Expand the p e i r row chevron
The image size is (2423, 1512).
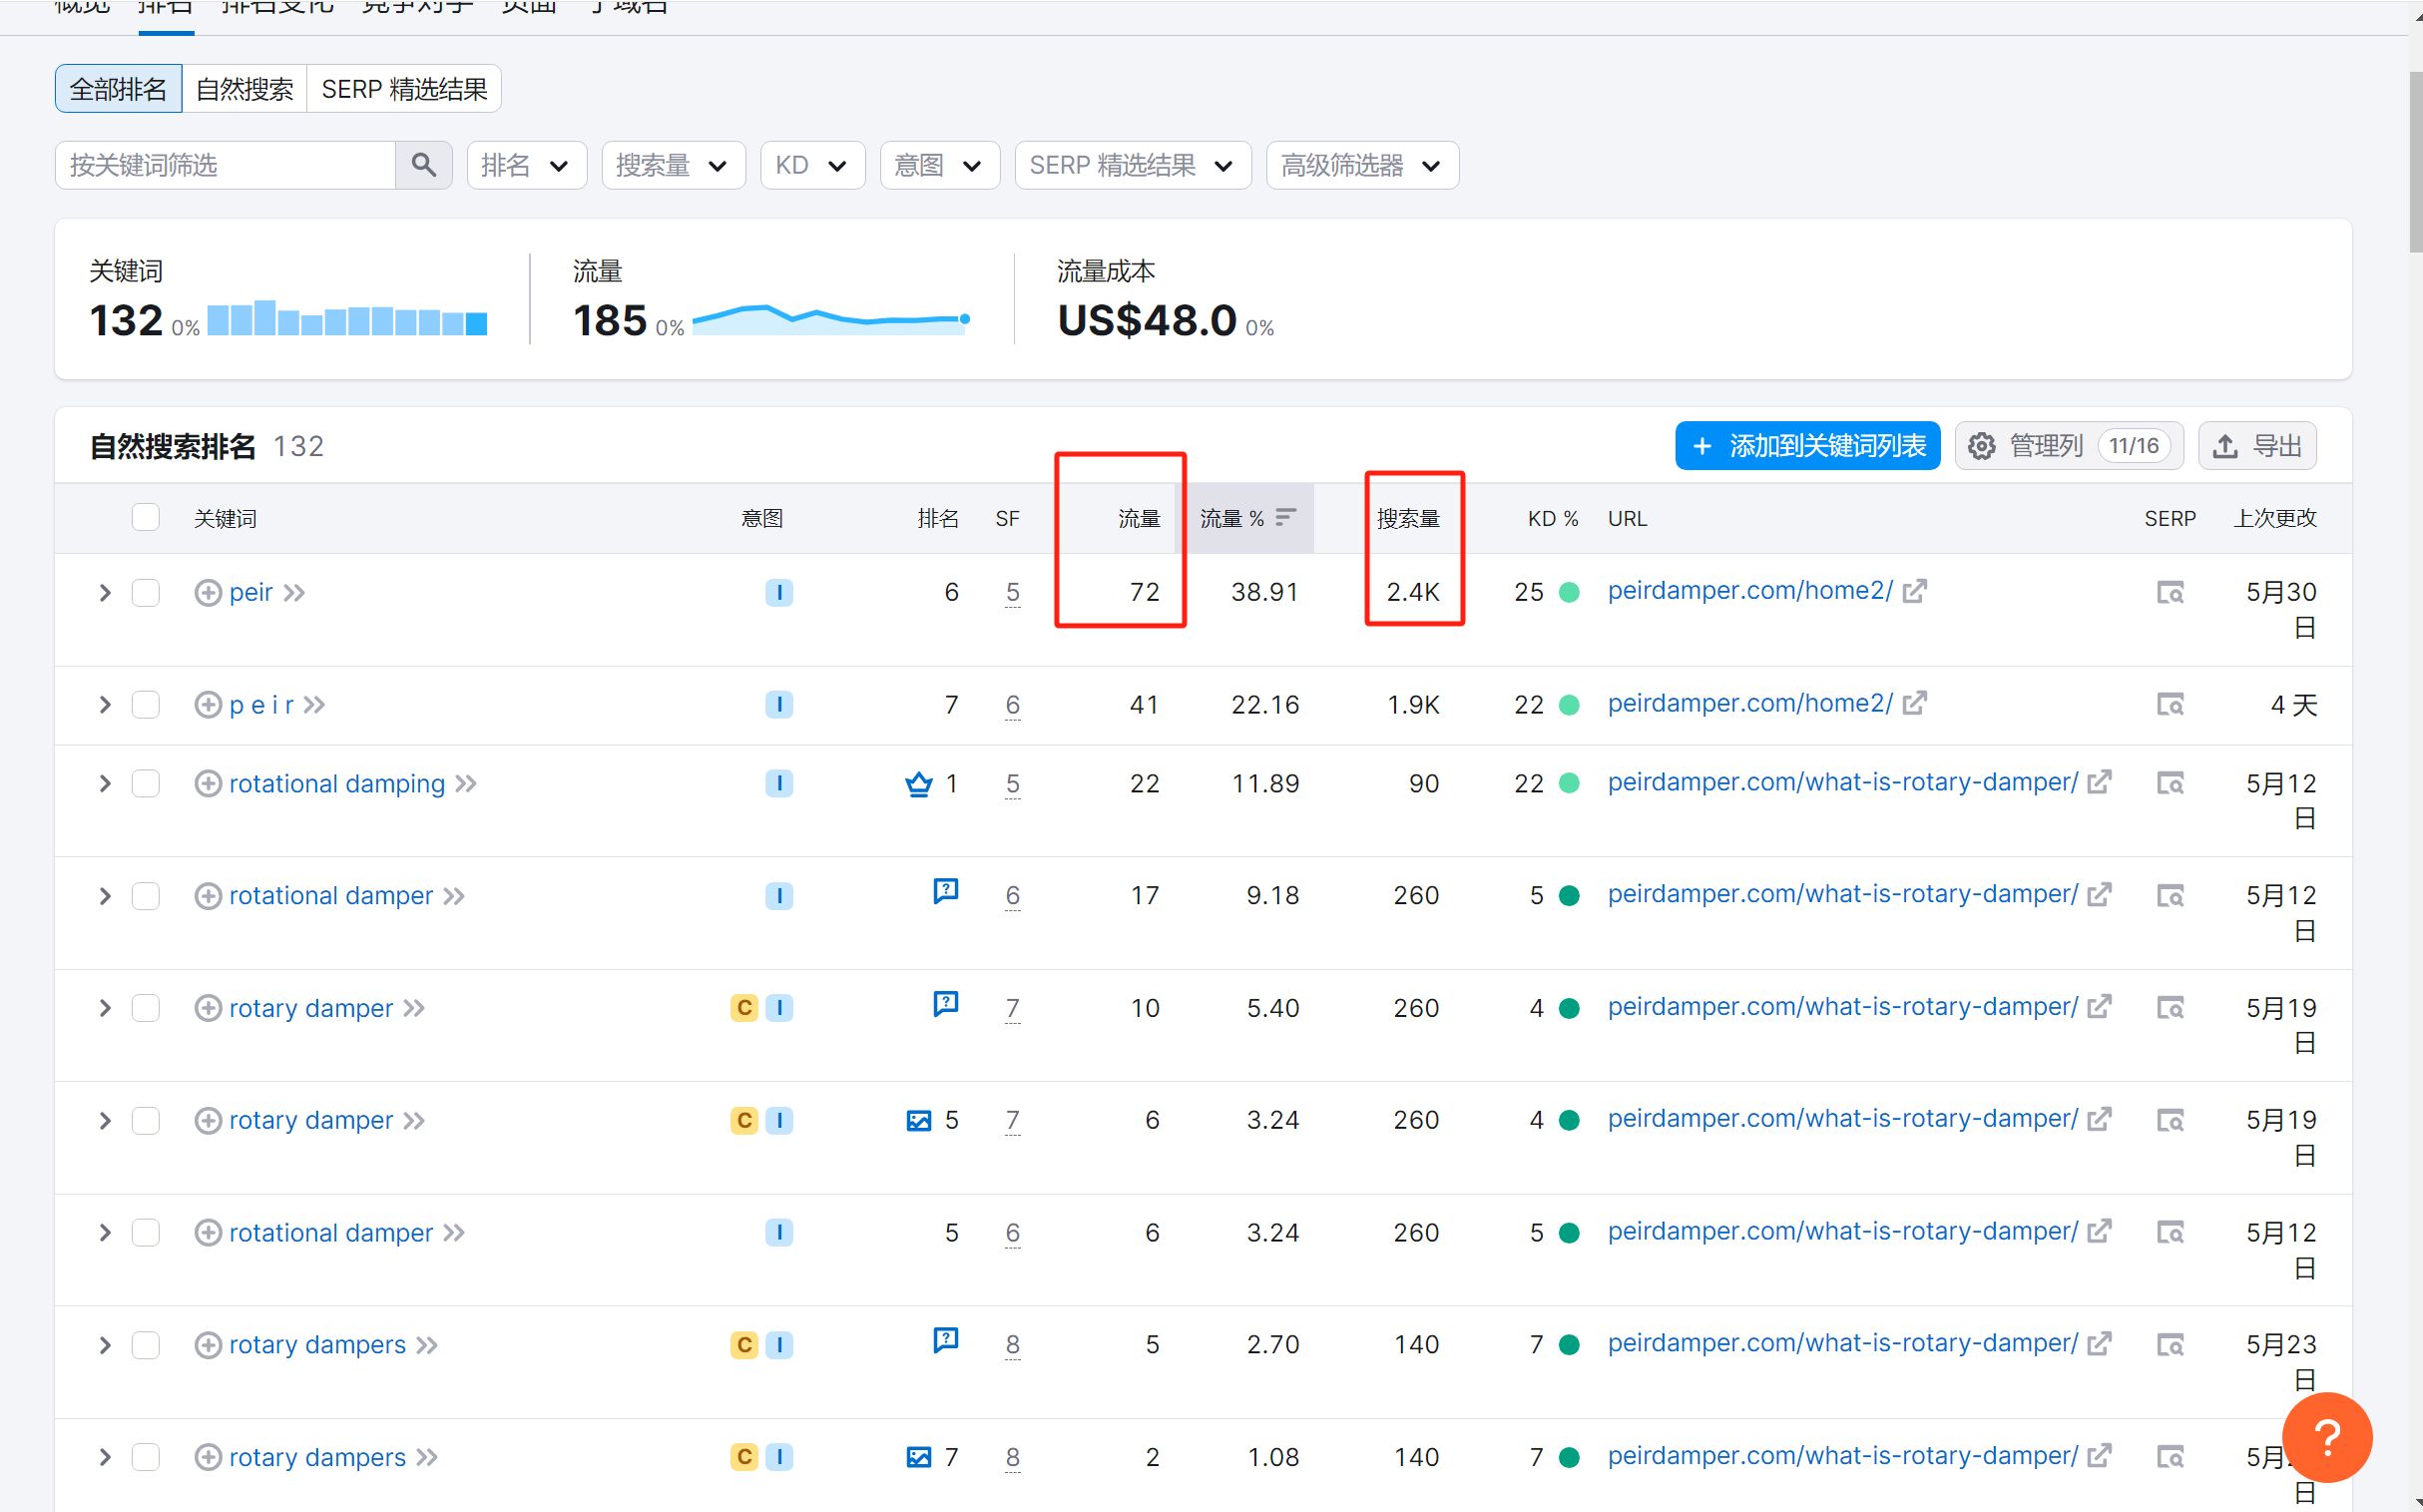pos(105,705)
